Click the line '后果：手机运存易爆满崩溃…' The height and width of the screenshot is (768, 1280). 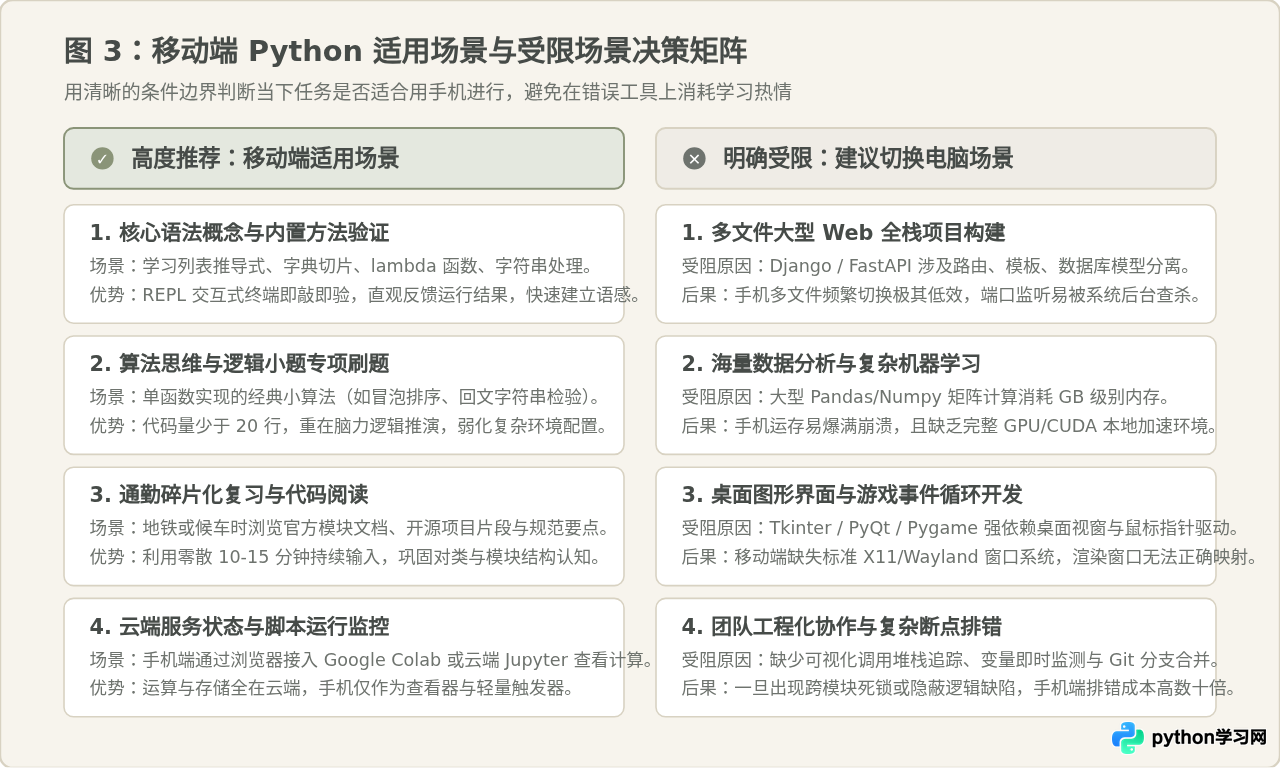(x=950, y=427)
